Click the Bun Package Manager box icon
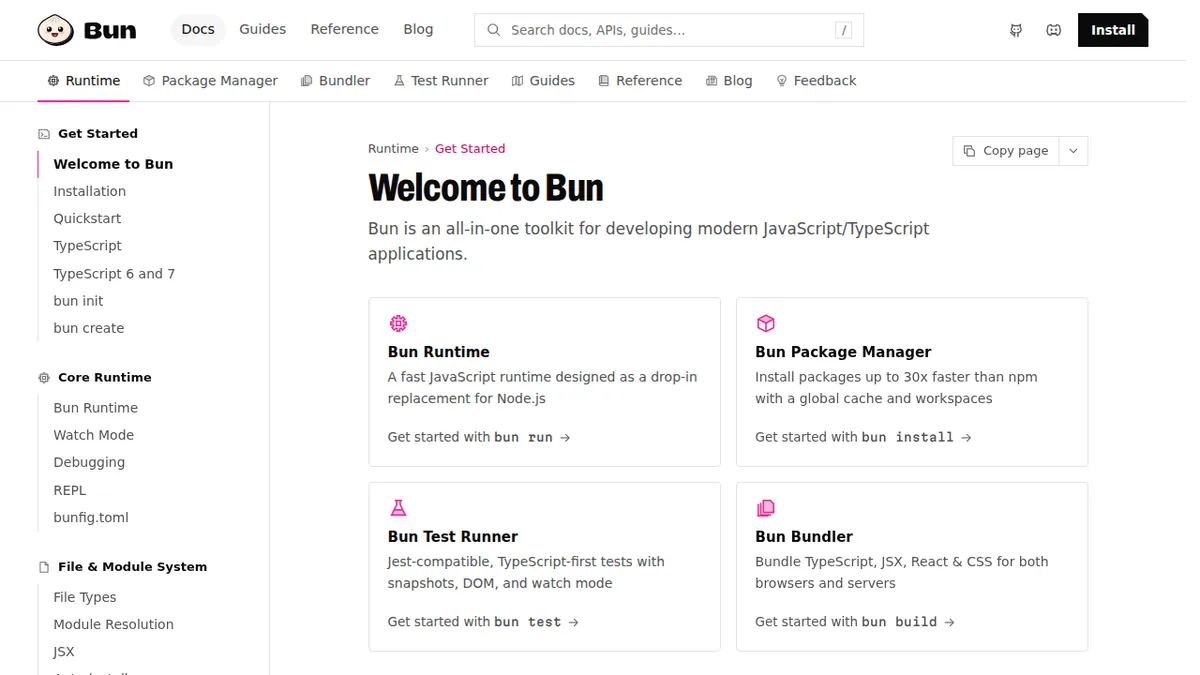 point(765,323)
